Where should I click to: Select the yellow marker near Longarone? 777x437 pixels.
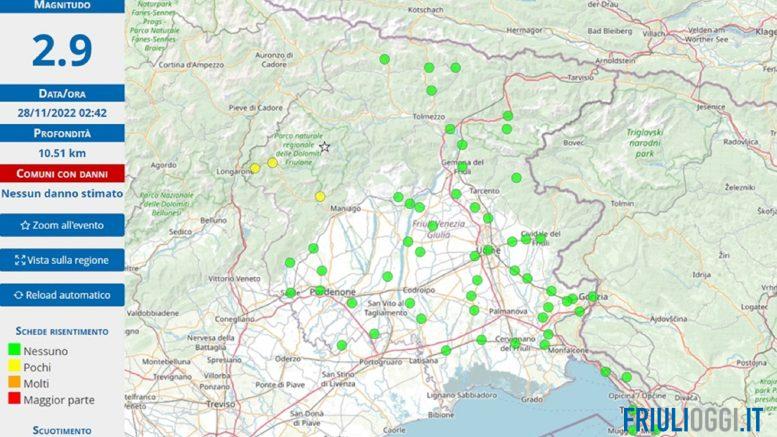[255, 168]
